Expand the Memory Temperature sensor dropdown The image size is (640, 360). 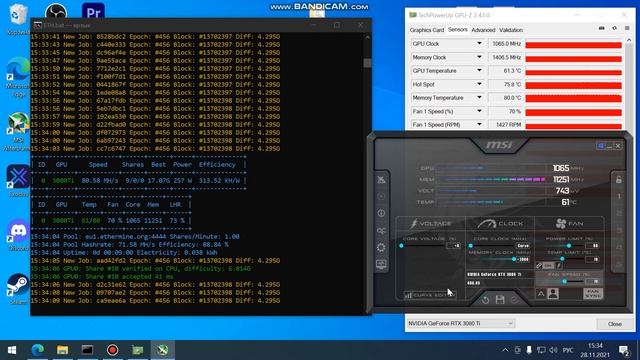(x=479, y=98)
